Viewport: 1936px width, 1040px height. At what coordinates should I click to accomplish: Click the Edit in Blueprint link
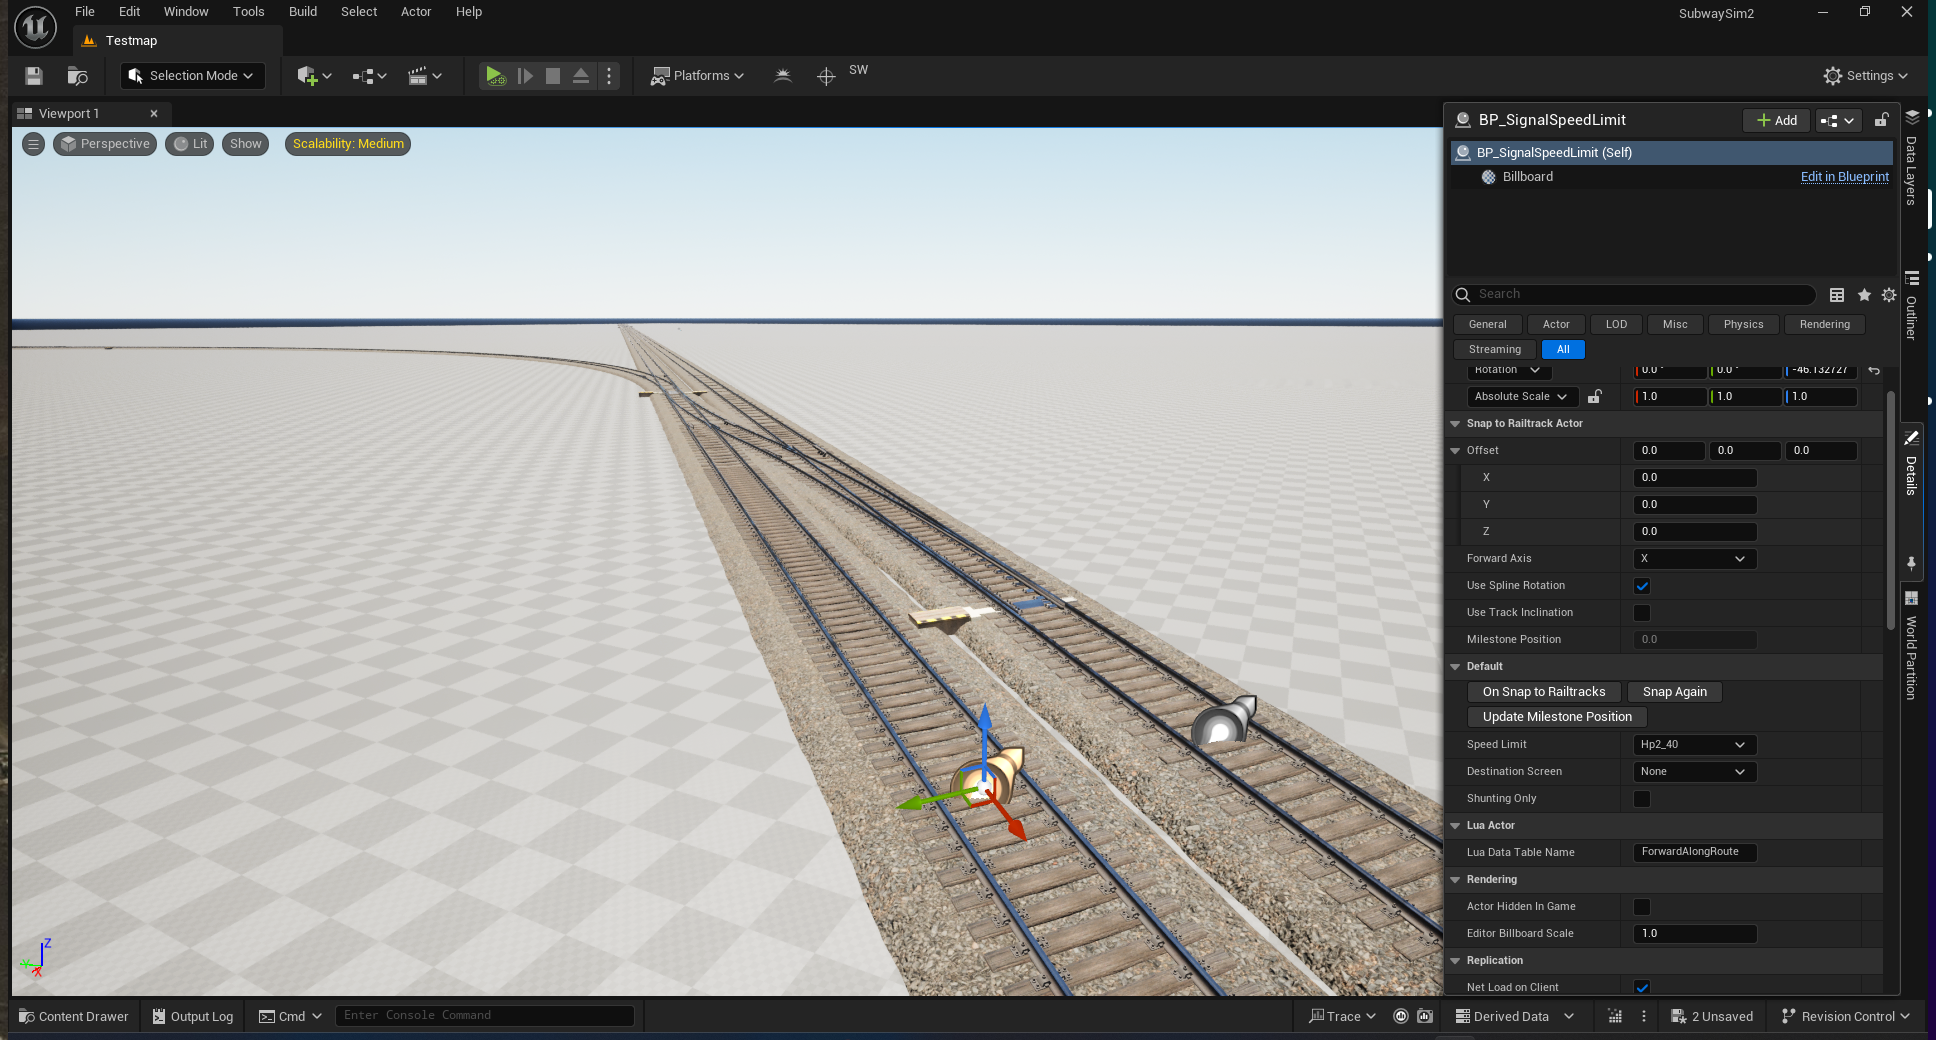click(1844, 177)
